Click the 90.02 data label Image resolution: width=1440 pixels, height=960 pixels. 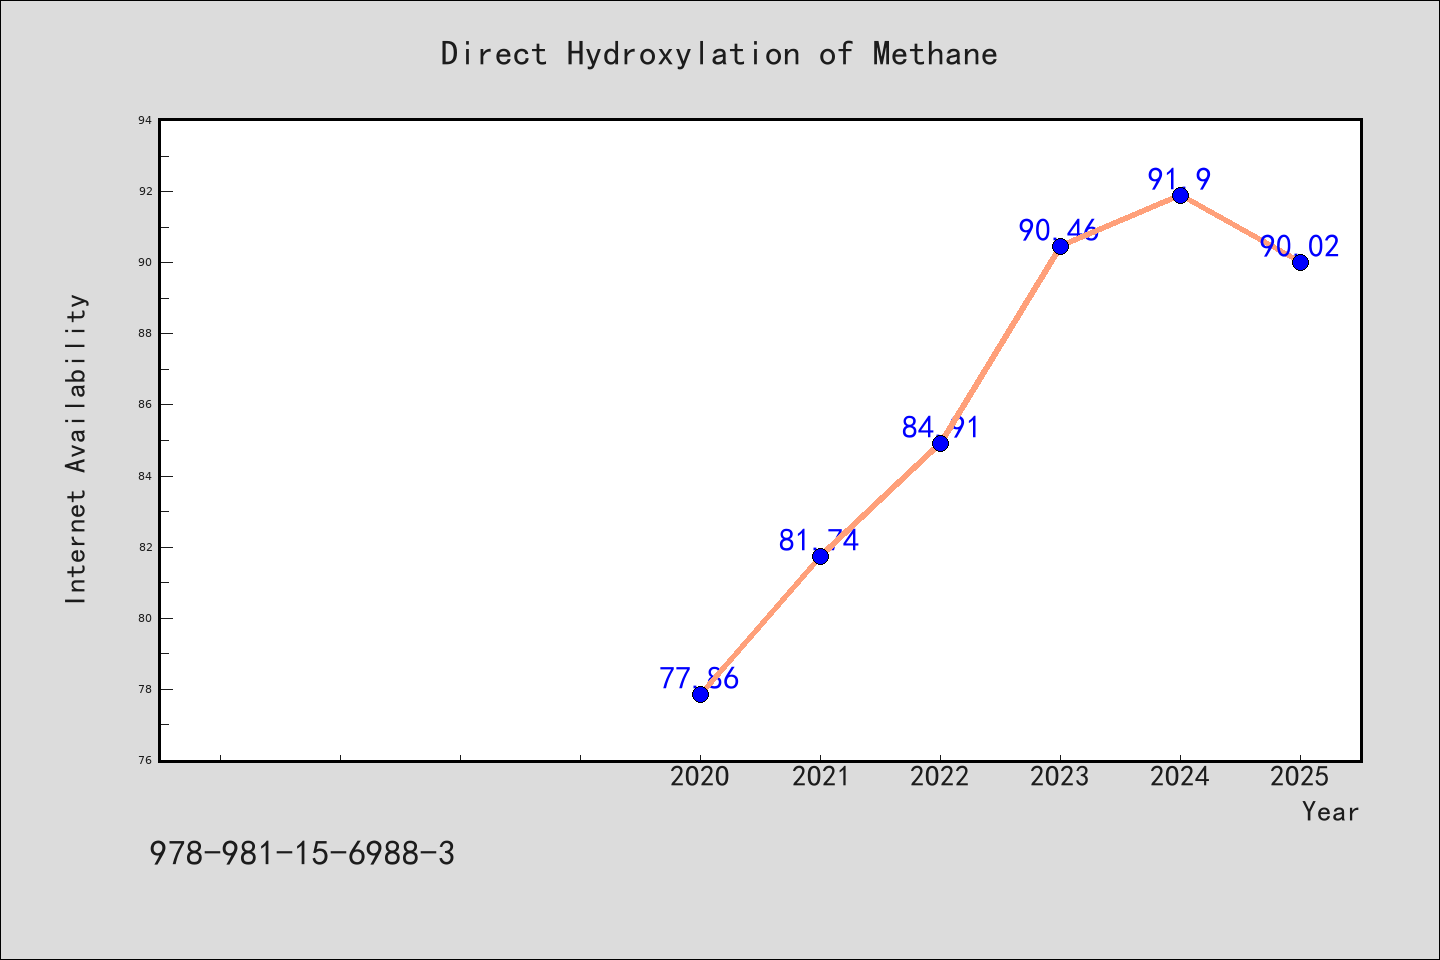click(x=1299, y=247)
